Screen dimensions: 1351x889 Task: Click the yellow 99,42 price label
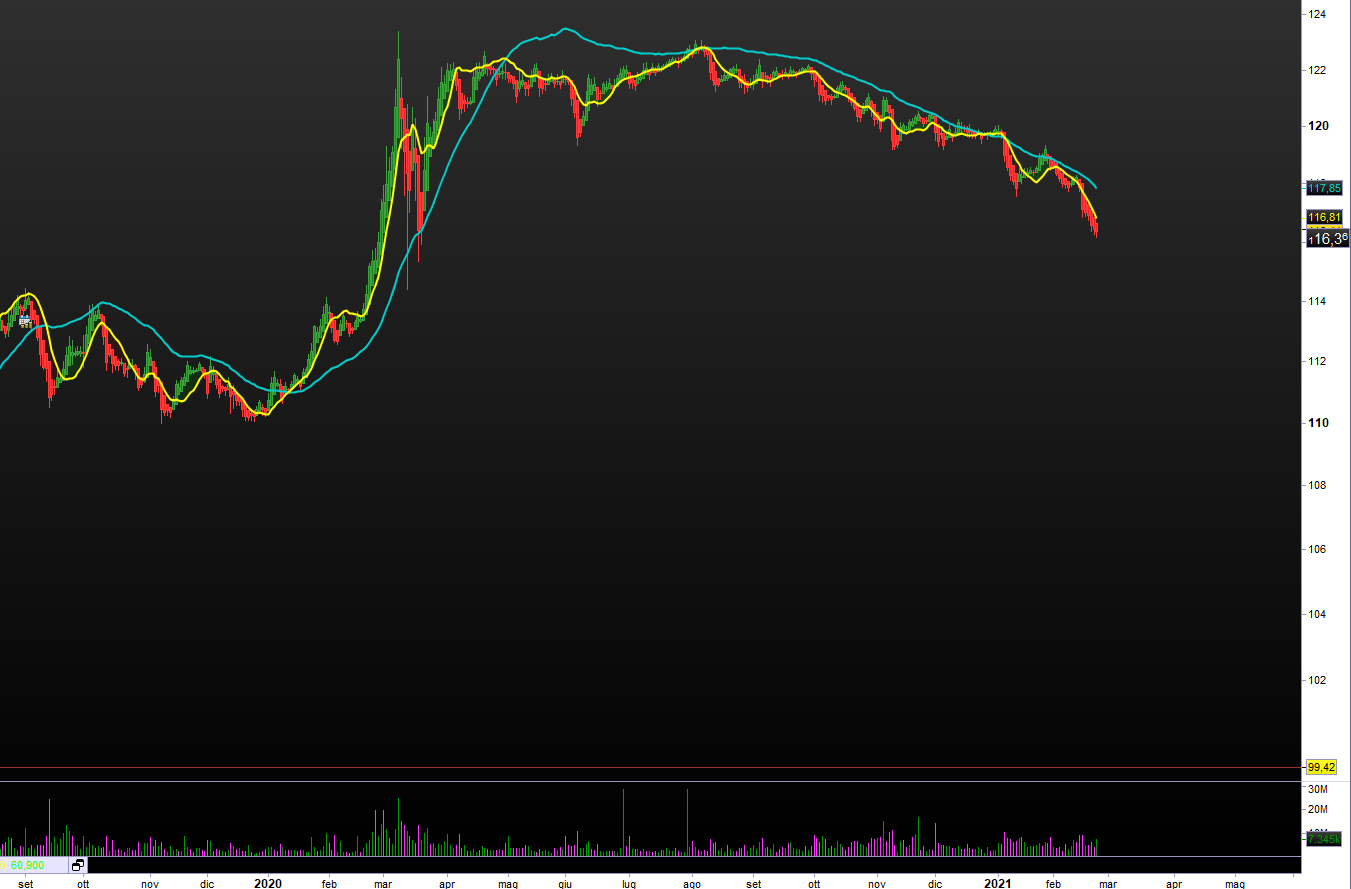coord(1321,767)
